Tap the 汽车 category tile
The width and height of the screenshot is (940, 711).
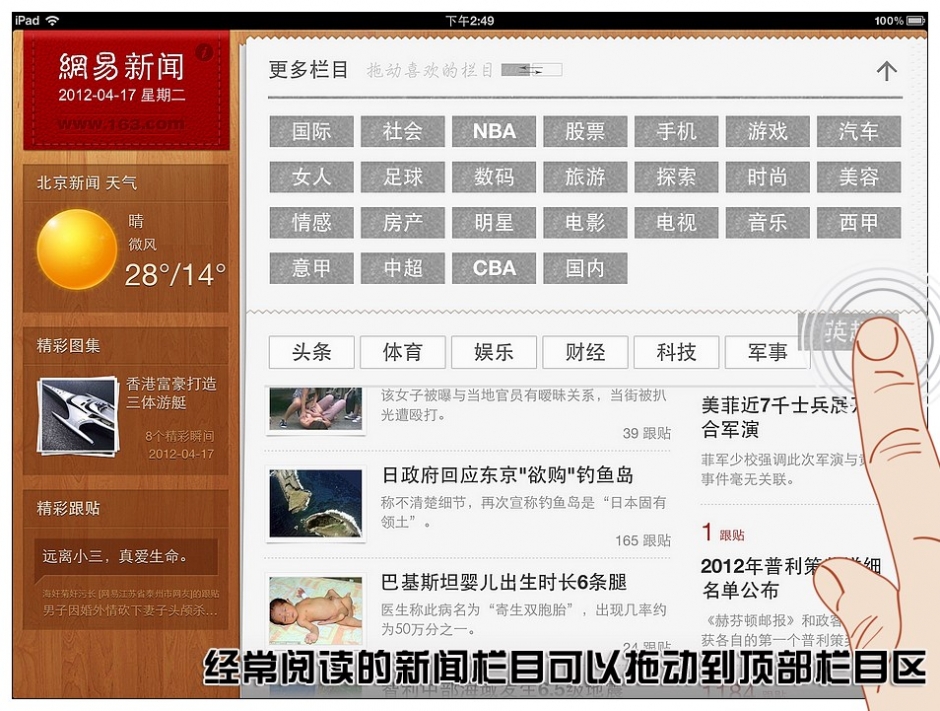[858, 131]
